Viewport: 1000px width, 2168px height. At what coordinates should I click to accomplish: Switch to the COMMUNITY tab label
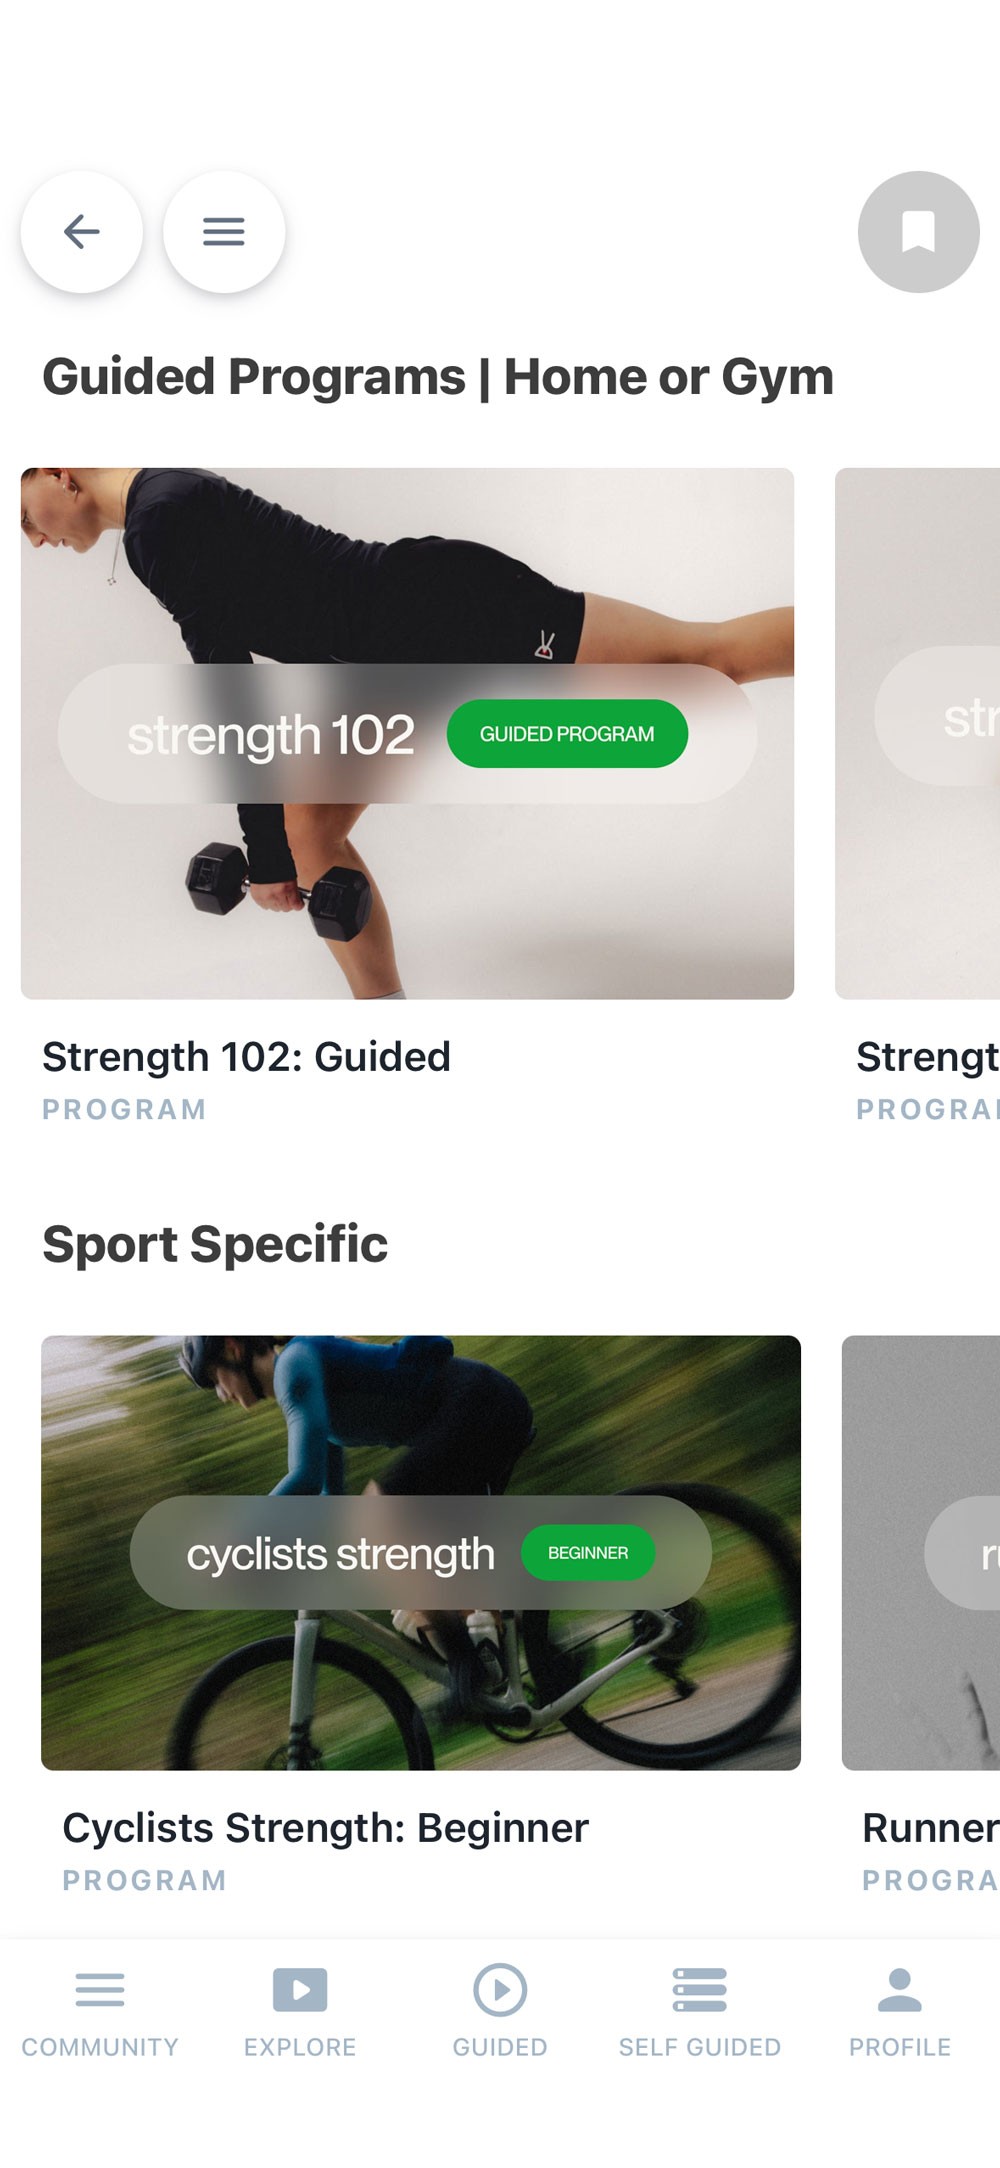pos(100,2047)
